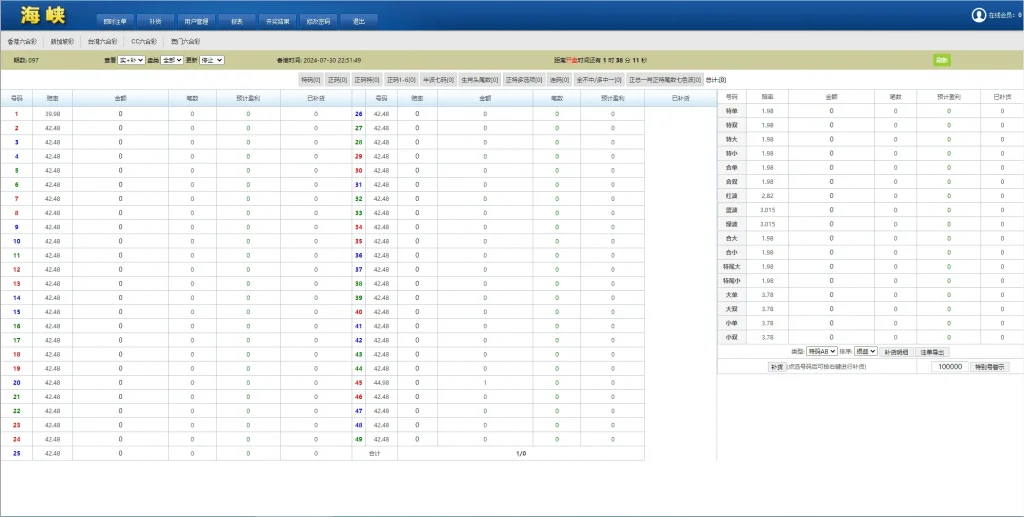
Task: Open the 更新 dropdown showing 停止
Action: (x=212, y=60)
